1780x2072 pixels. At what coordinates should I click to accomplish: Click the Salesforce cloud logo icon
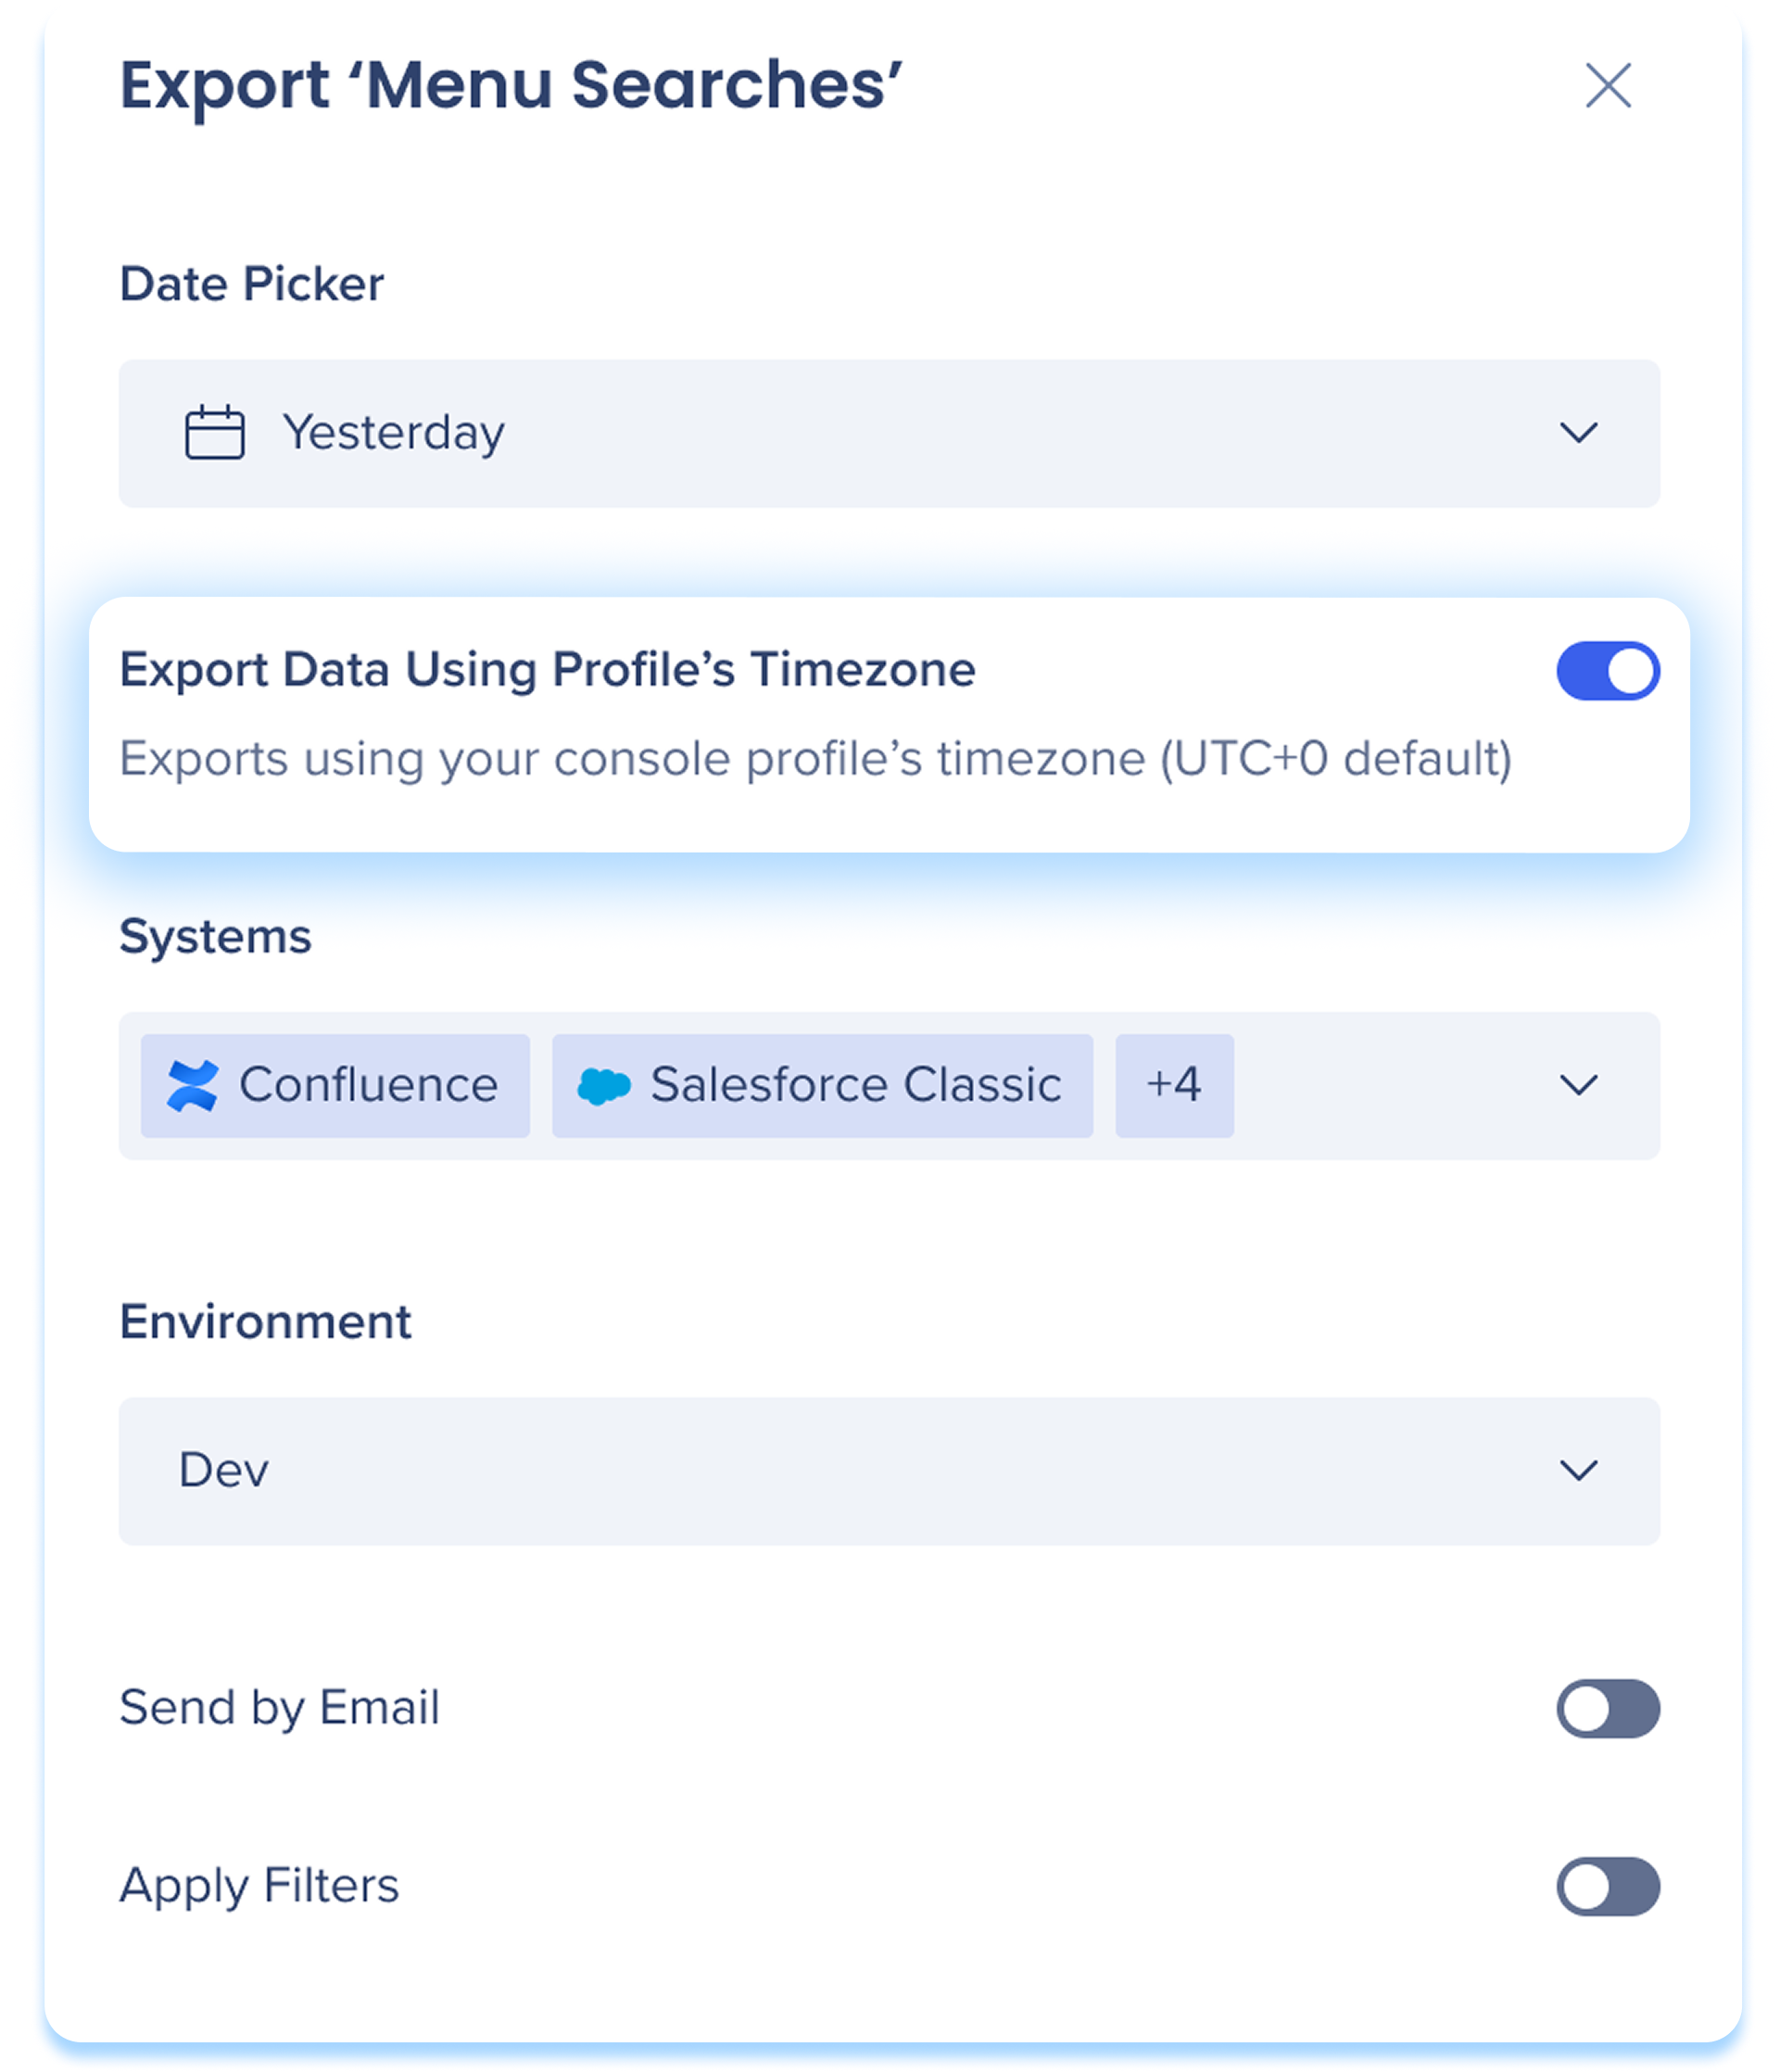click(604, 1086)
